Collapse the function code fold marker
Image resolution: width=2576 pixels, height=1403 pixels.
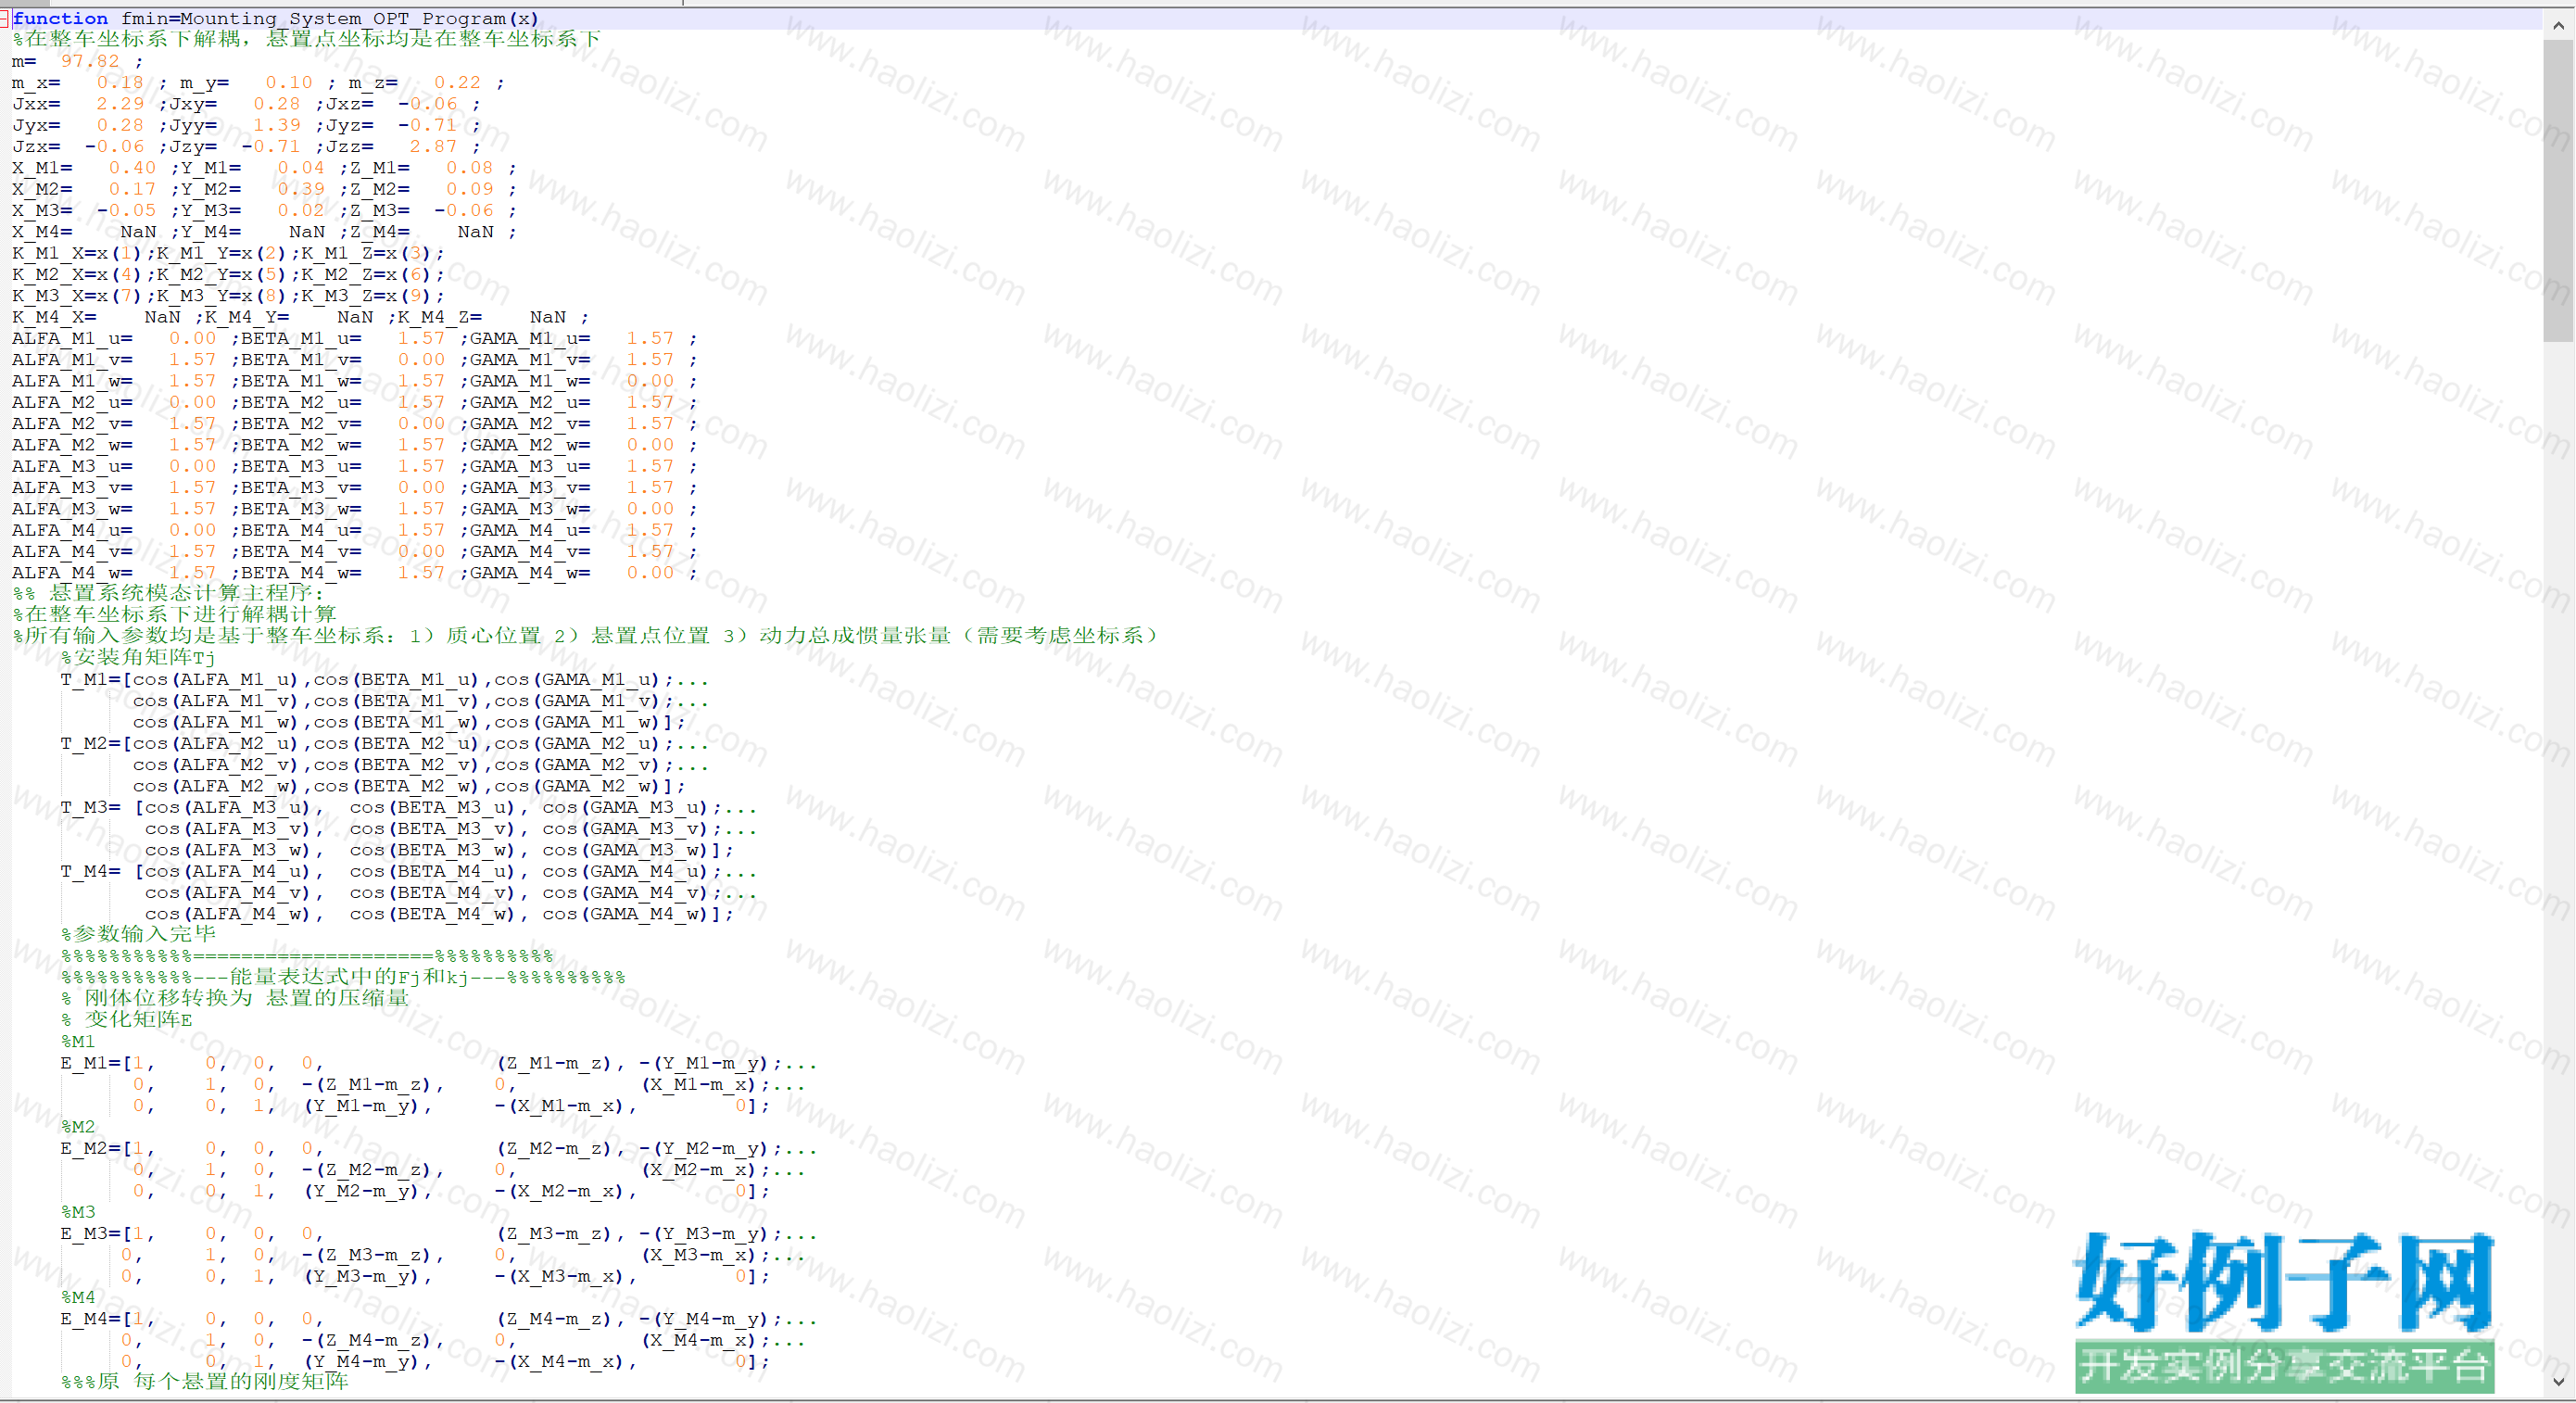click(5, 19)
